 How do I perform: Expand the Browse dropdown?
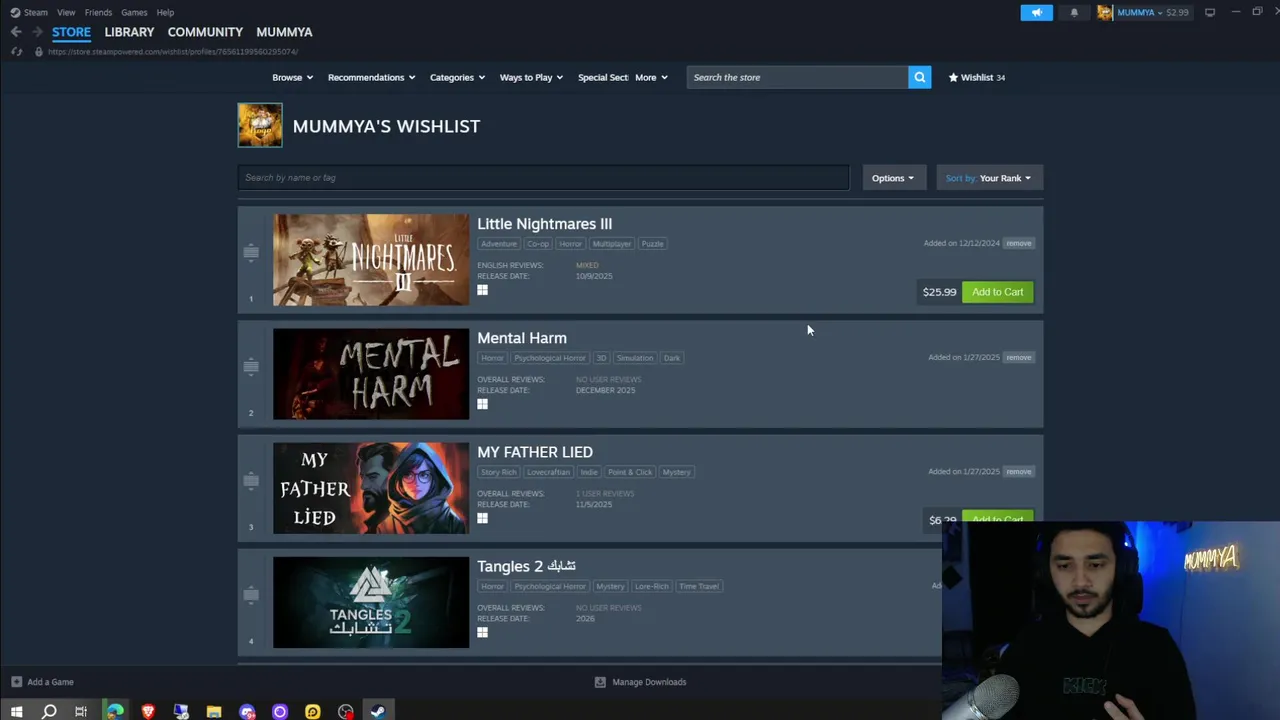click(x=292, y=77)
